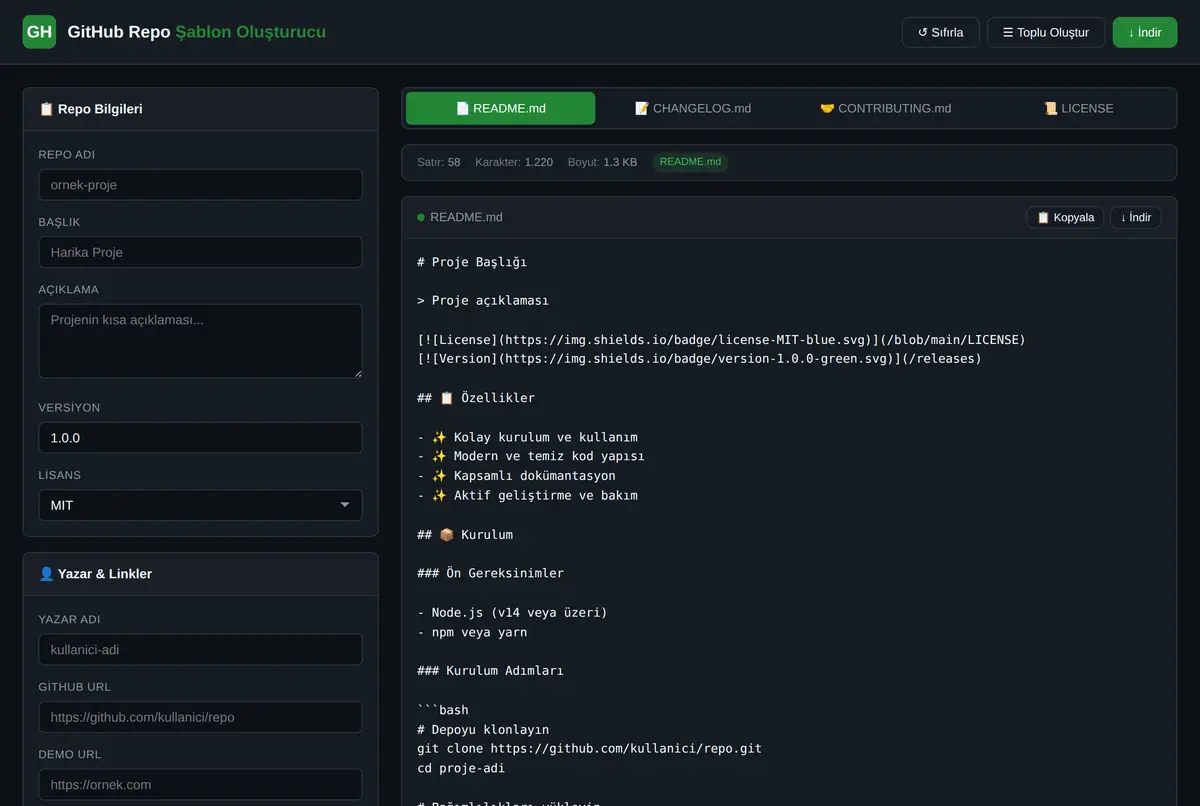Switch to the LICENSE tab
This screenshot has height=806, width=1200.
point(1078,108)
